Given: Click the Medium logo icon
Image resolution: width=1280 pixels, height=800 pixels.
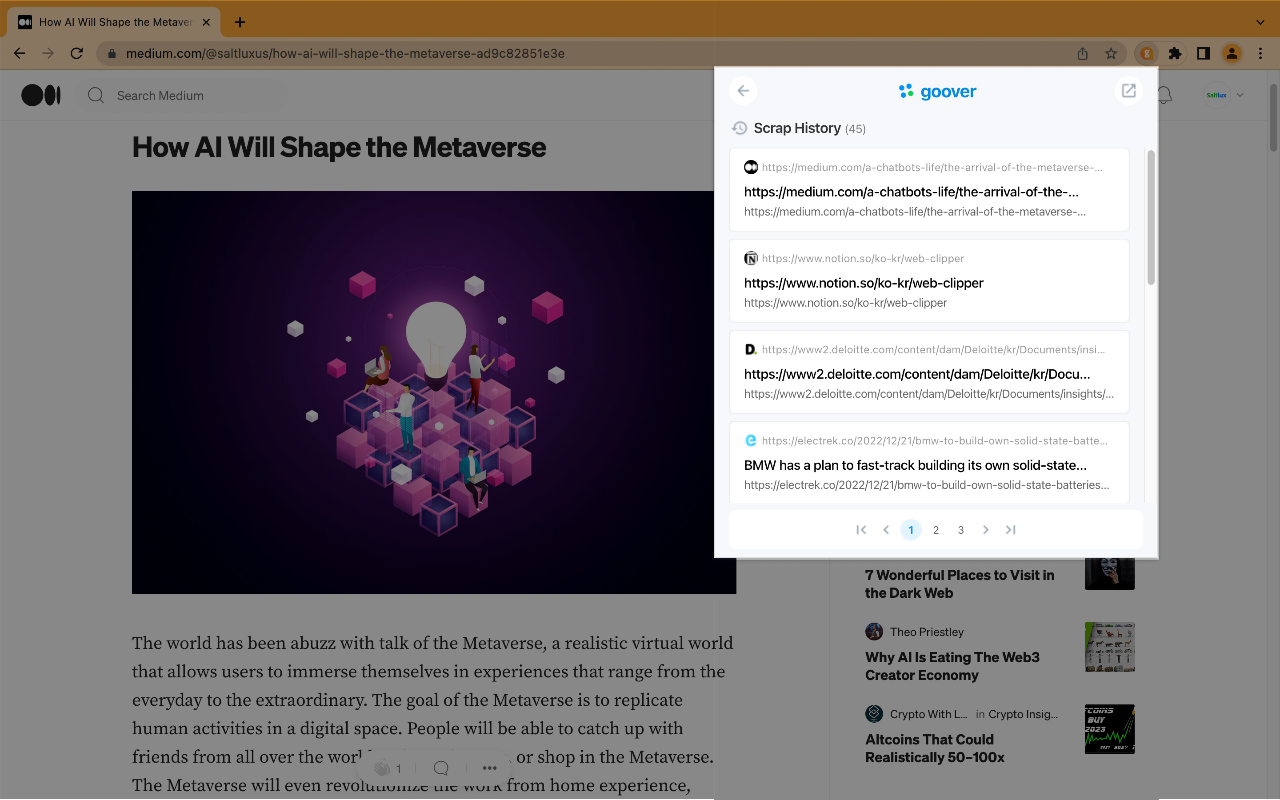Looking at the screenshot, I should tap(41, 95).
